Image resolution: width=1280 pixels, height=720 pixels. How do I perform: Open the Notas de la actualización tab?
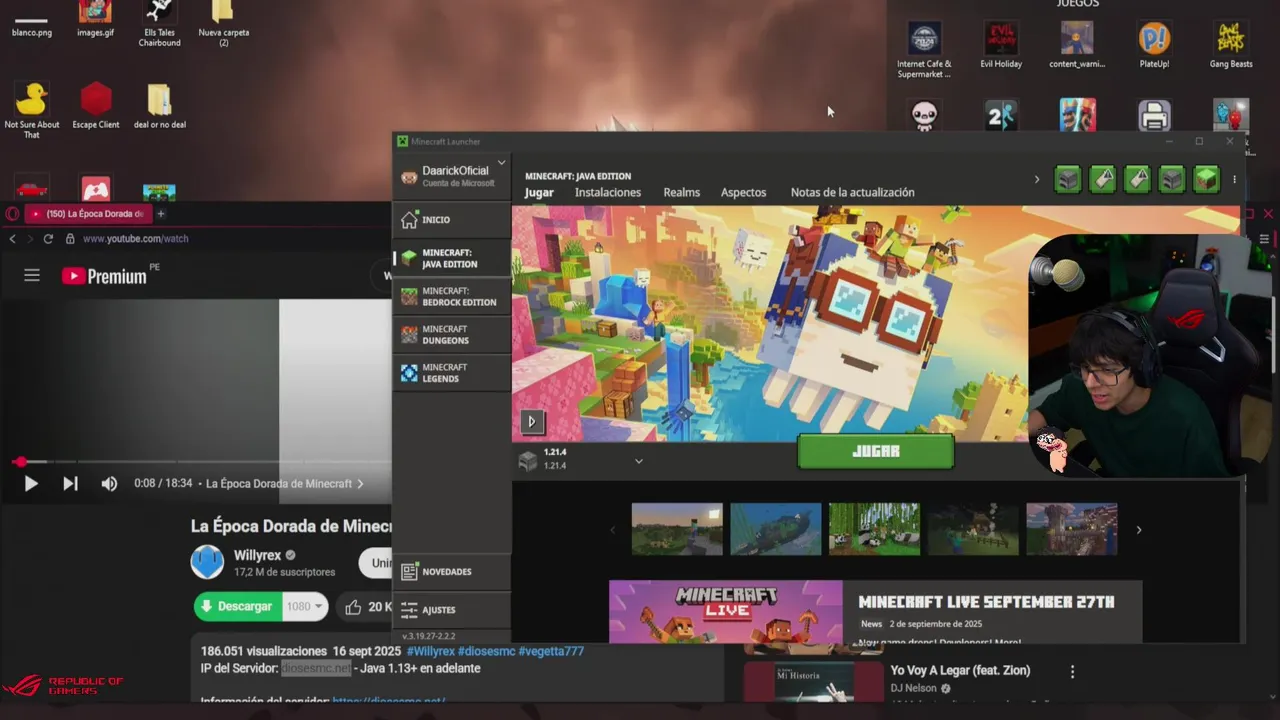click(852, 192)
